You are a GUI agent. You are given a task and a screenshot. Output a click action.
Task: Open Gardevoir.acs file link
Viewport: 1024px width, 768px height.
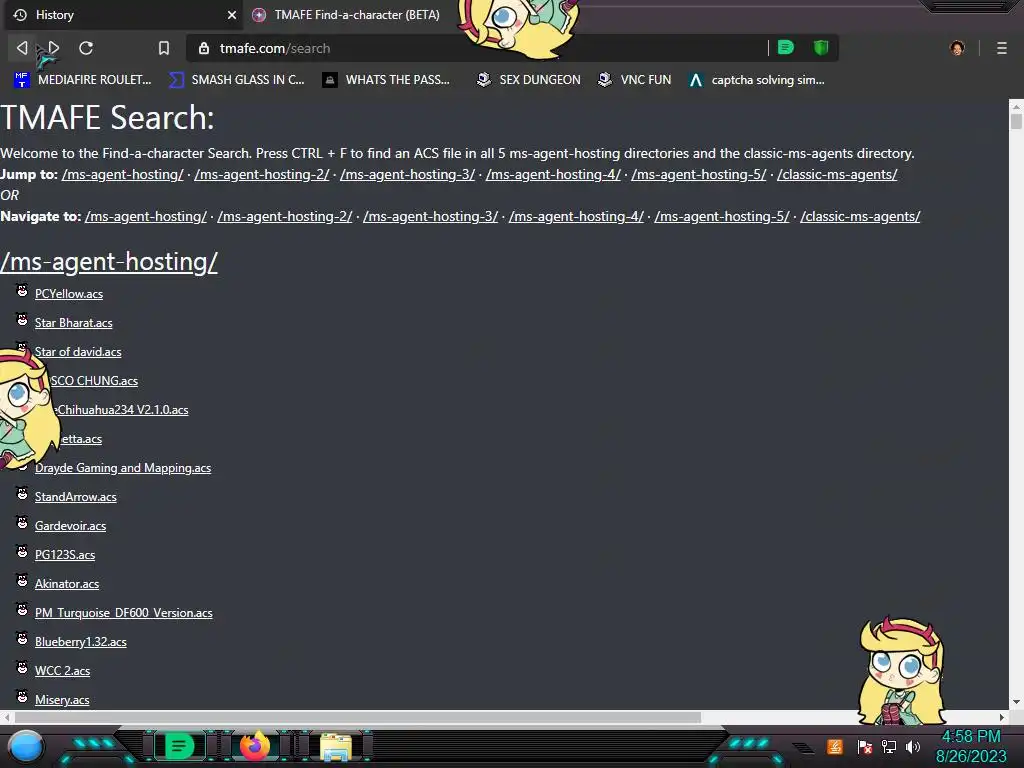pos(70,526)
